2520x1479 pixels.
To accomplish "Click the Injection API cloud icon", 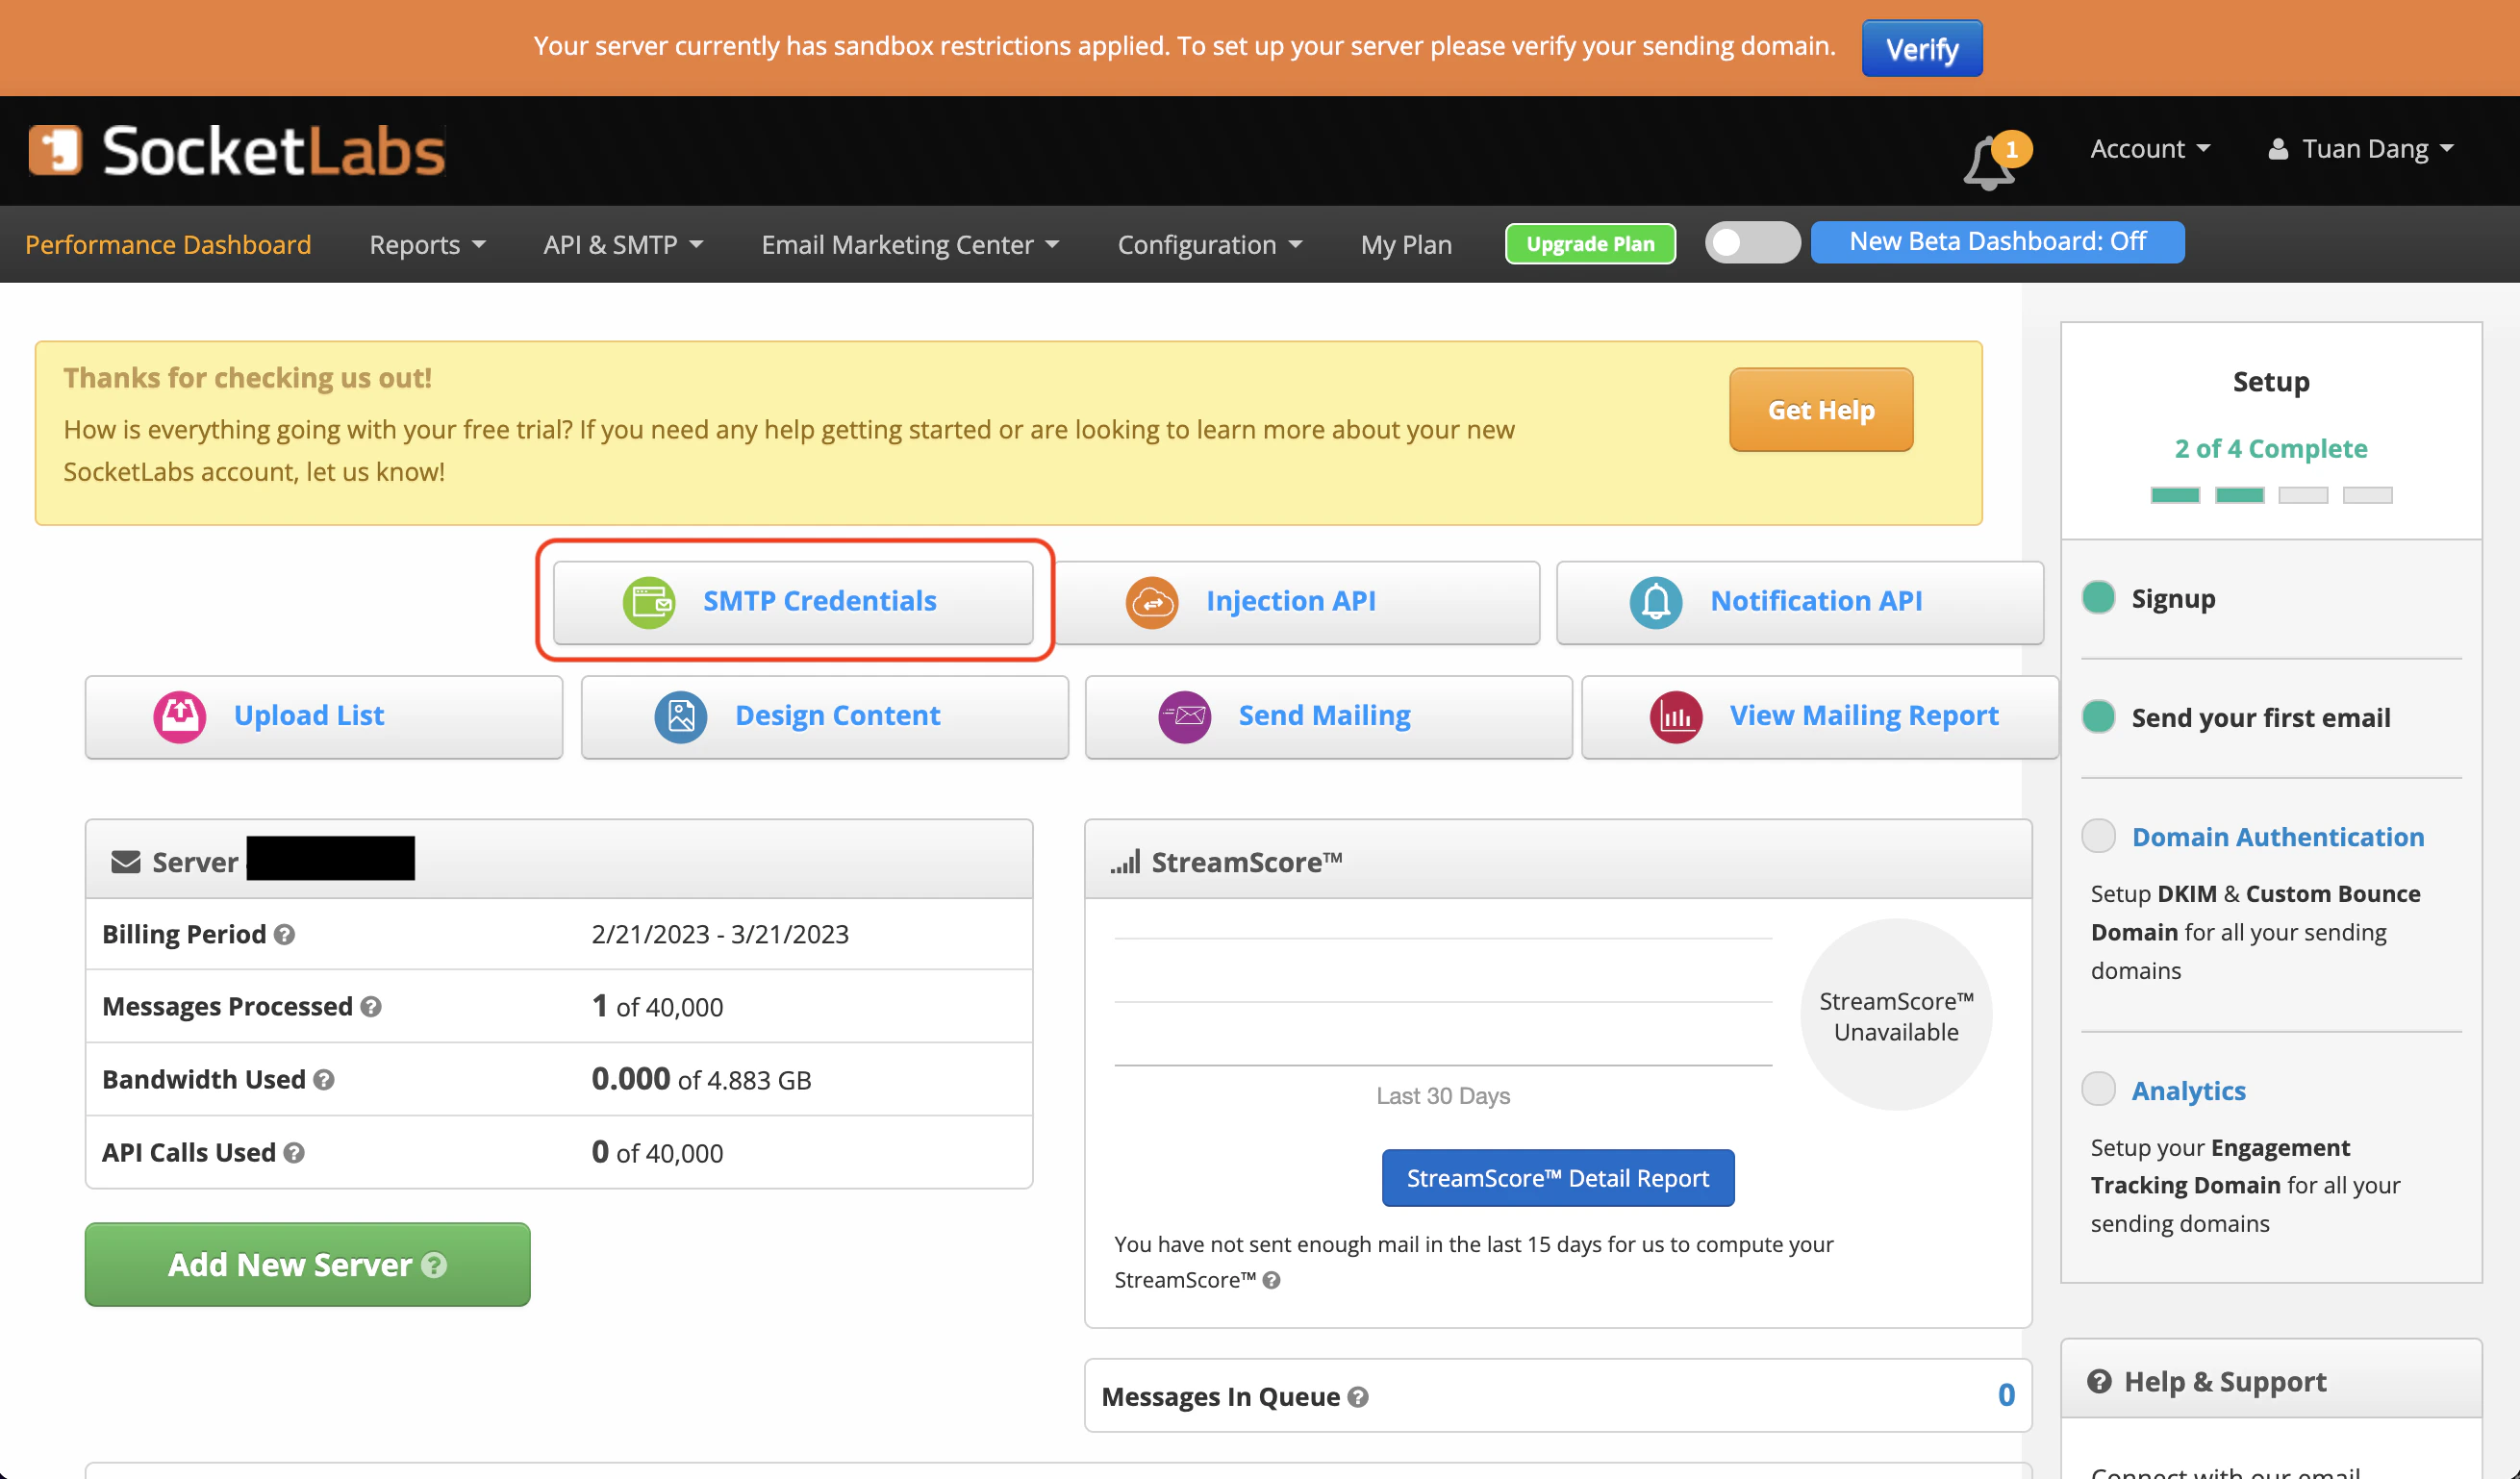I will pos(1153,602).
